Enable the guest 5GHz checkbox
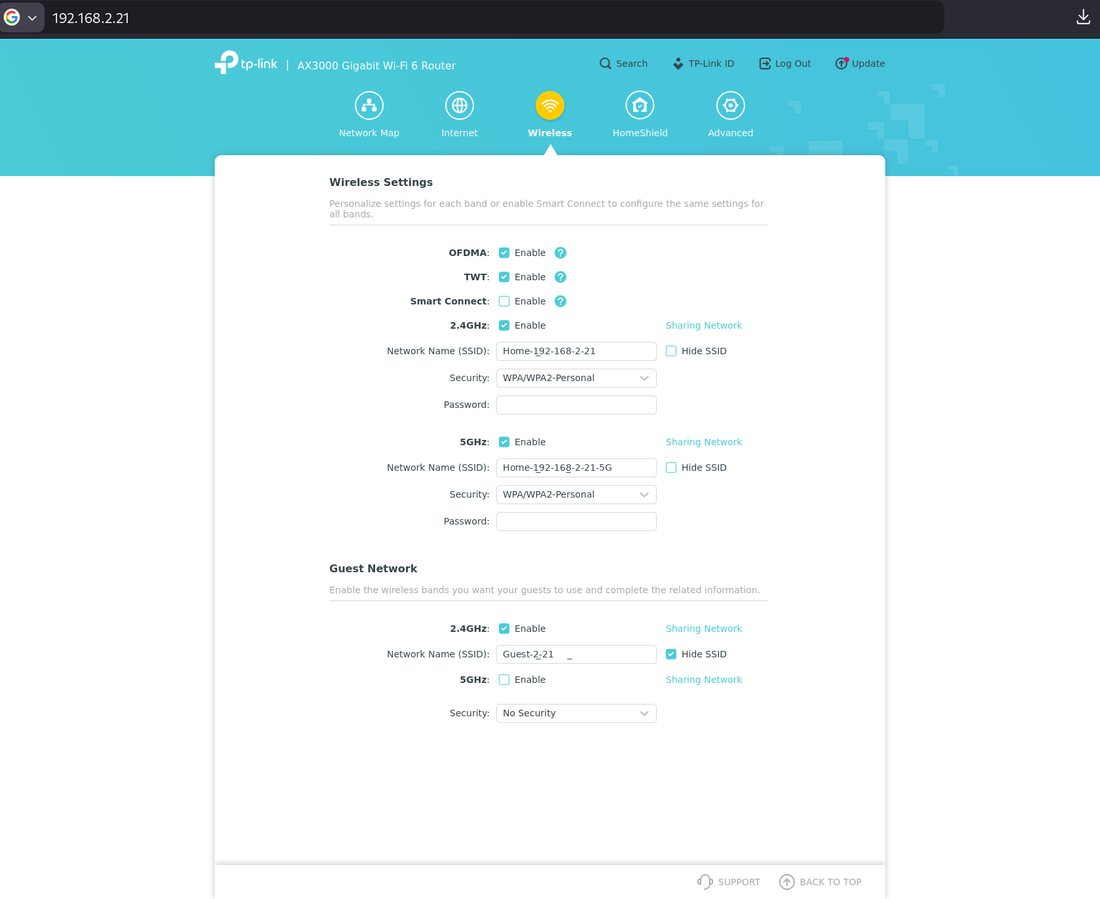 pos(504,679)
